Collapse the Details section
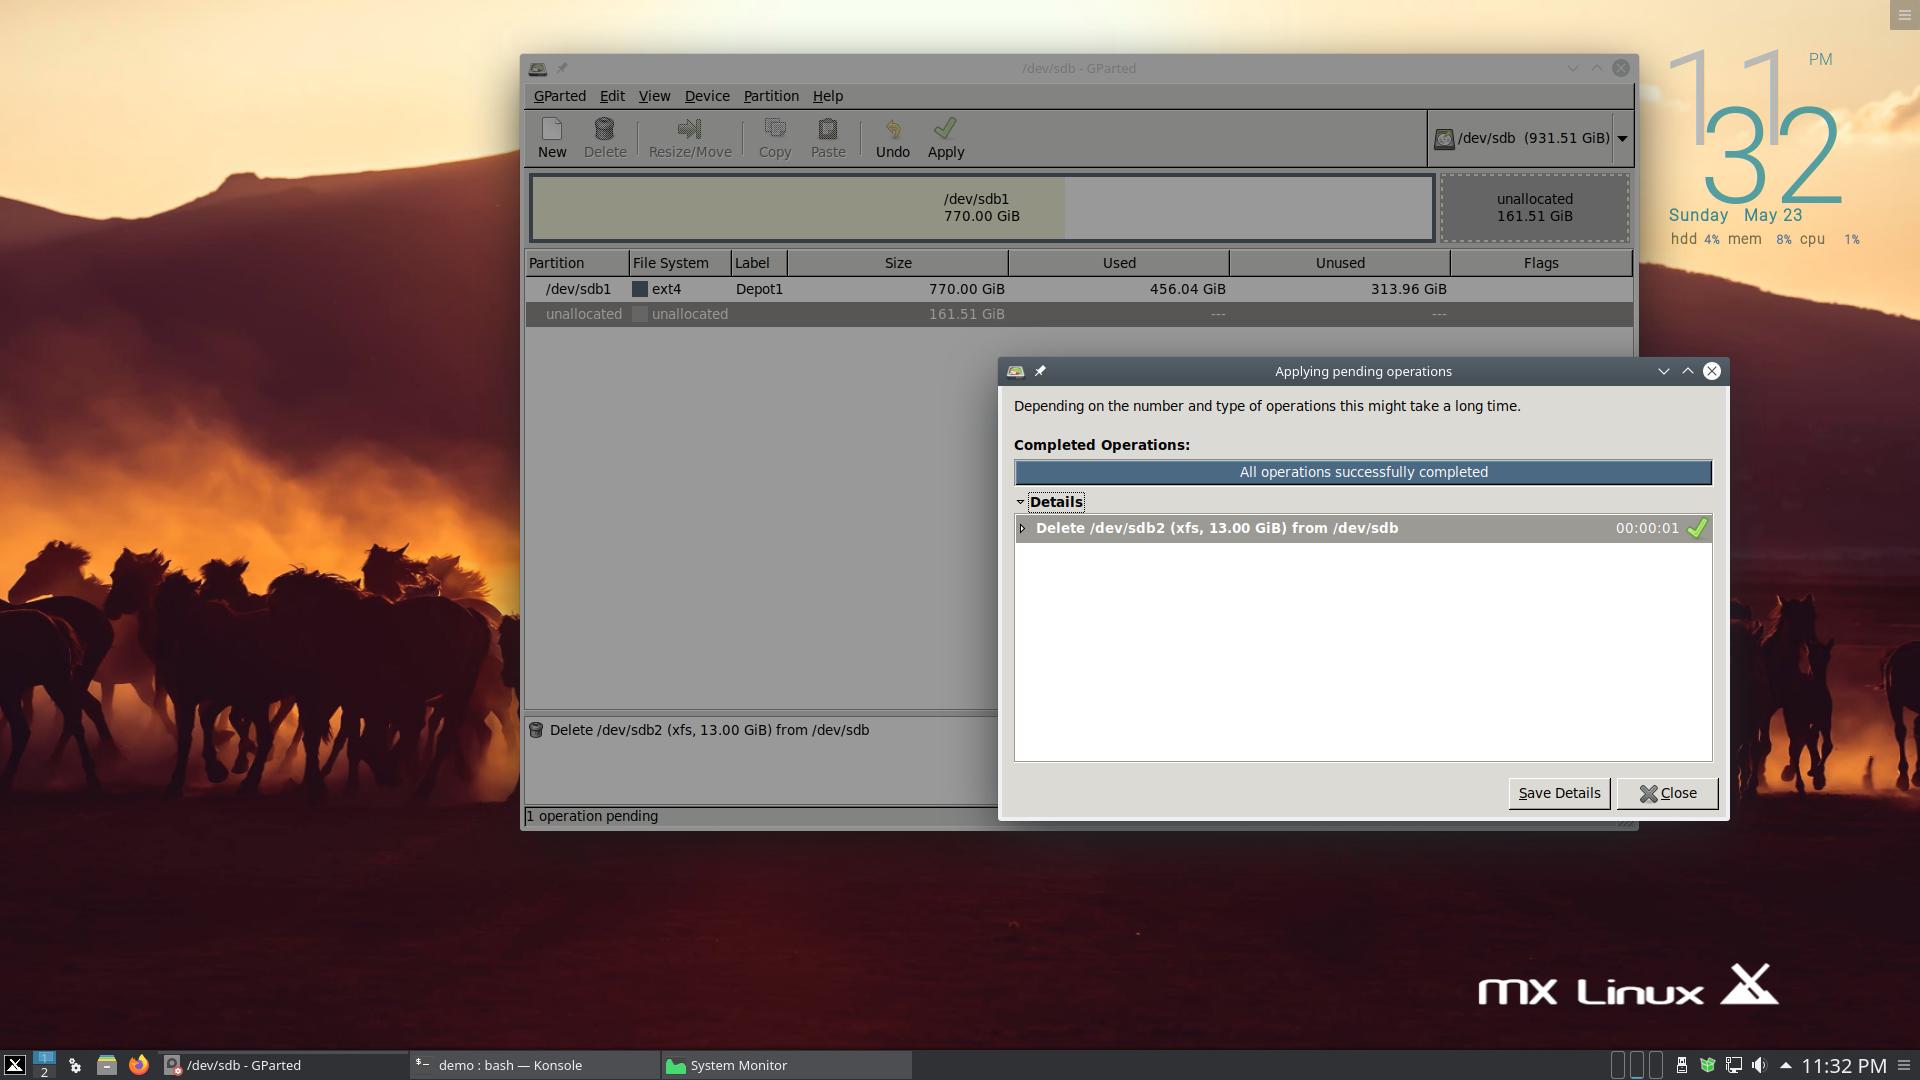 pyautogui.click(x=1020, y=502)
